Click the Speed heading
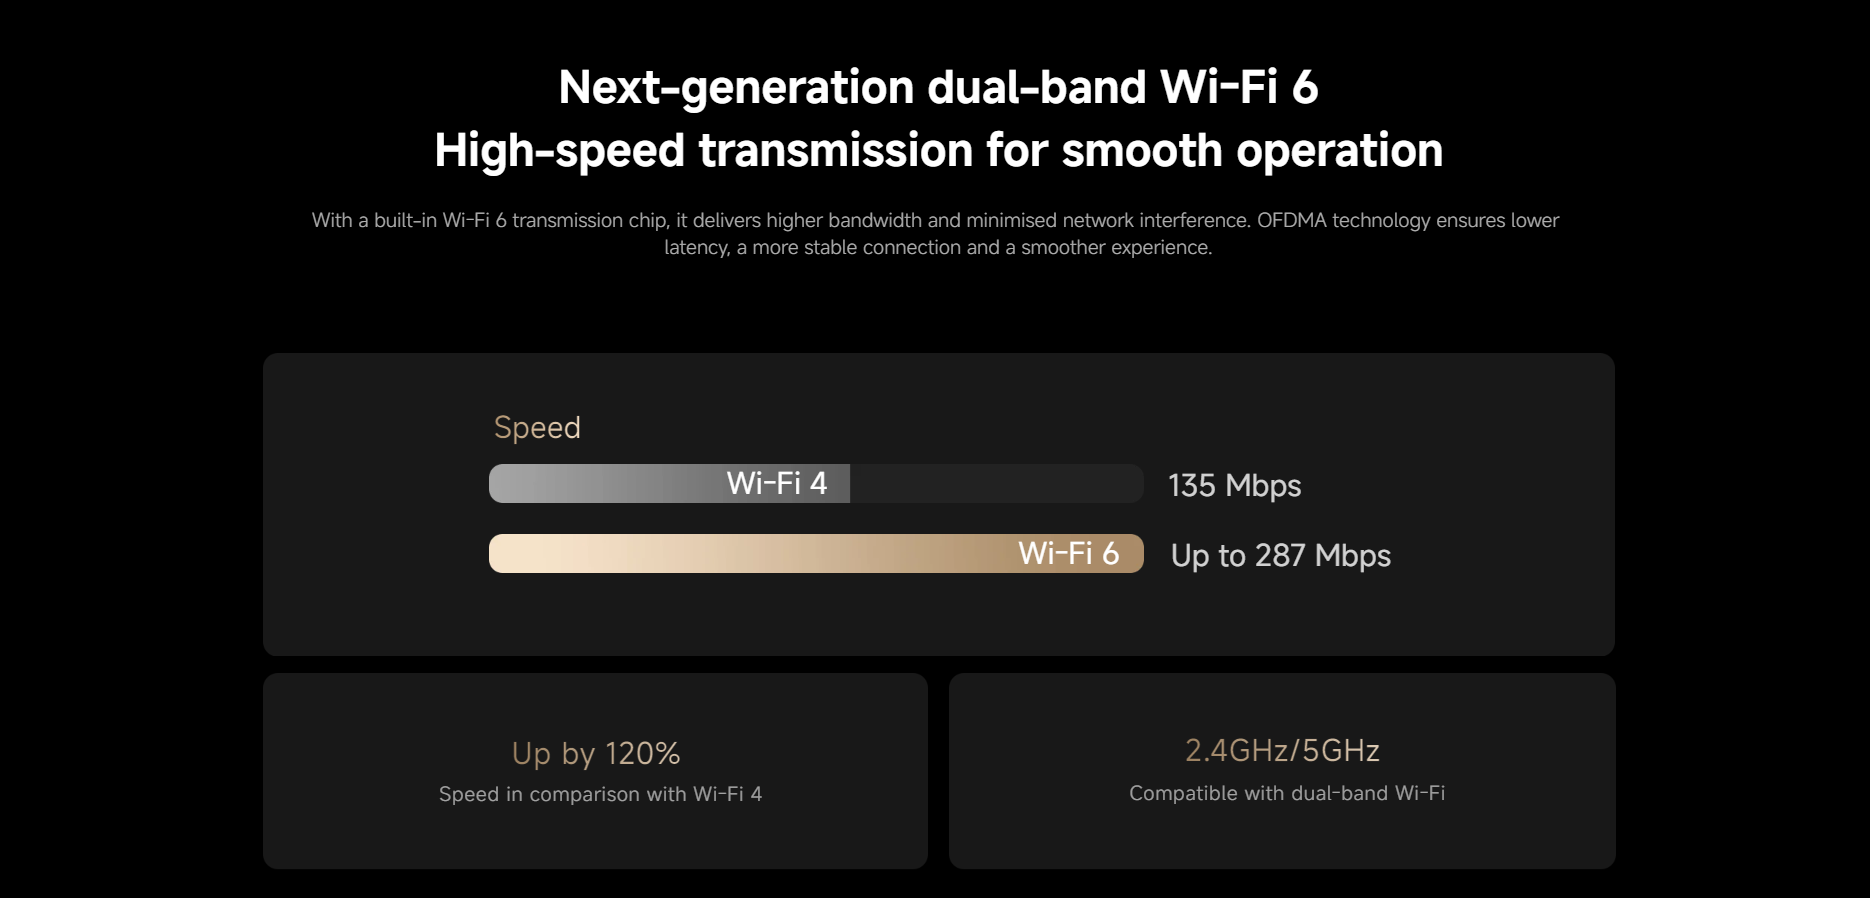 (537, 428)
